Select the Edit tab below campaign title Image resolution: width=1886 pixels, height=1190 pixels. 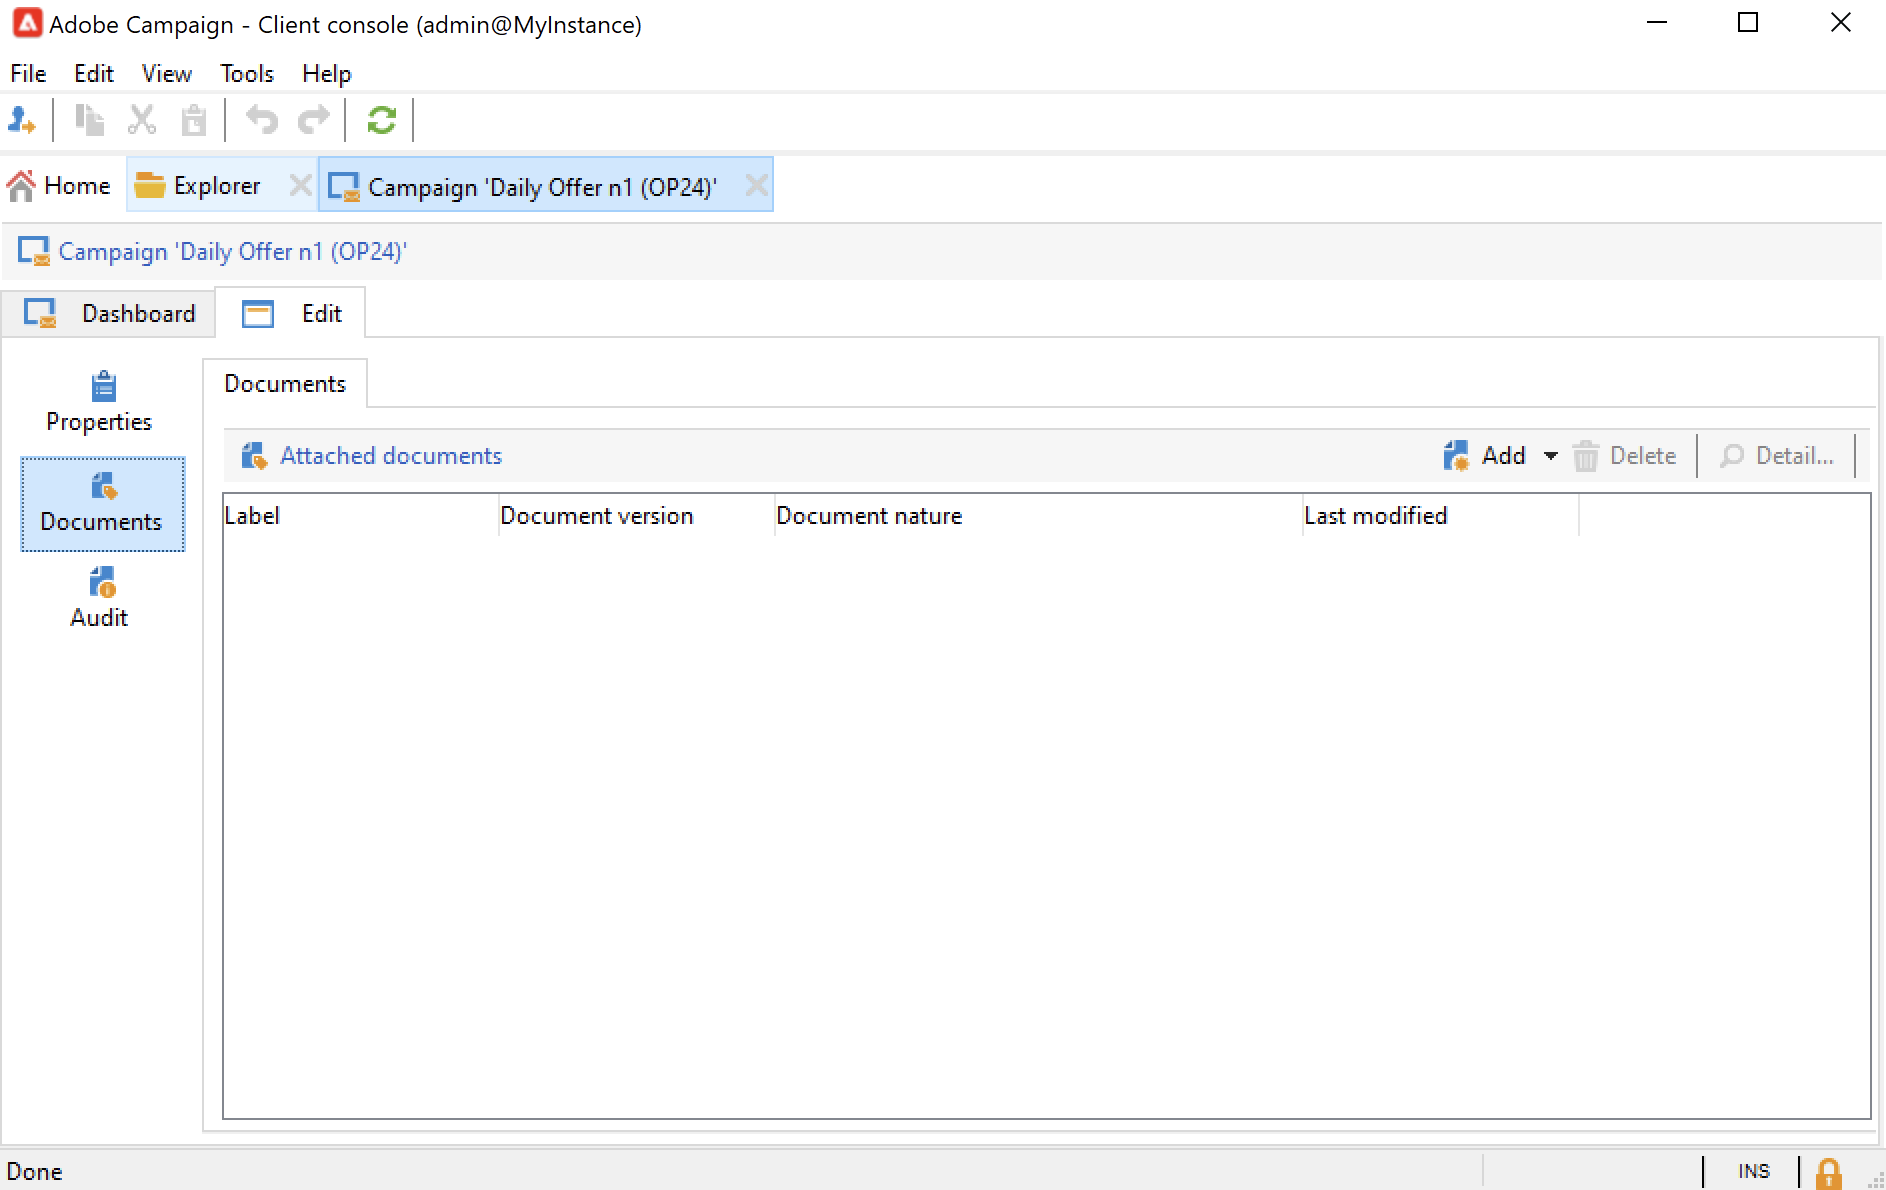pyautogui.click(x=291, y=314)
